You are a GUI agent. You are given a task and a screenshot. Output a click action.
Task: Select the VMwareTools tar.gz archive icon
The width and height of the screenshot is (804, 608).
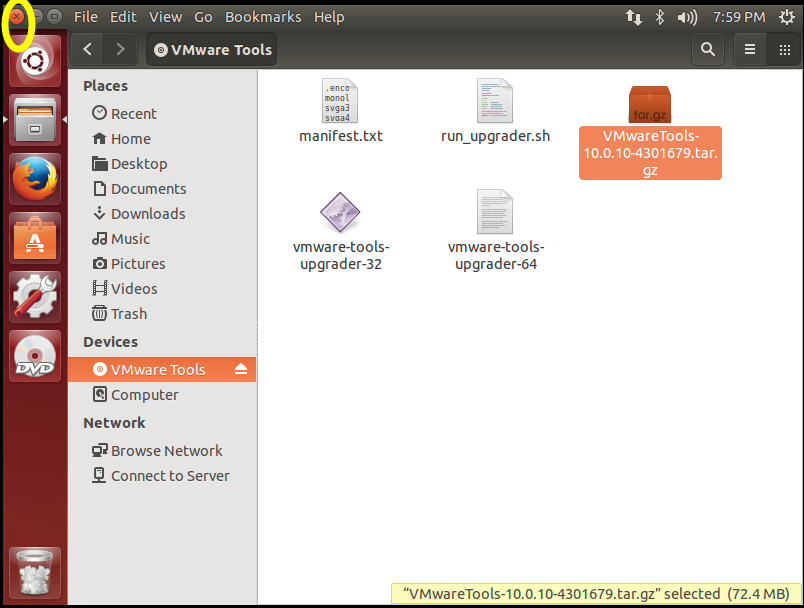pos(650,104)
